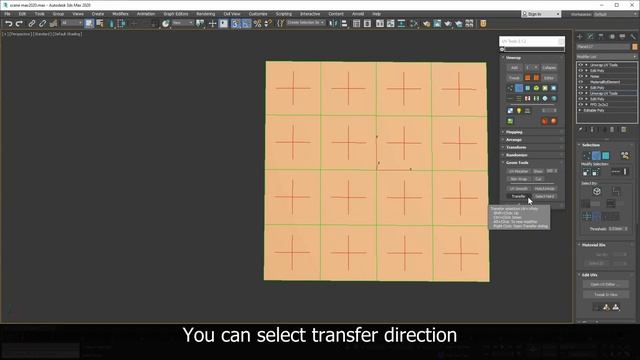Open the Scripting menu
The height and width of the screenshot is (360, 640).
(x=284, y=14)
